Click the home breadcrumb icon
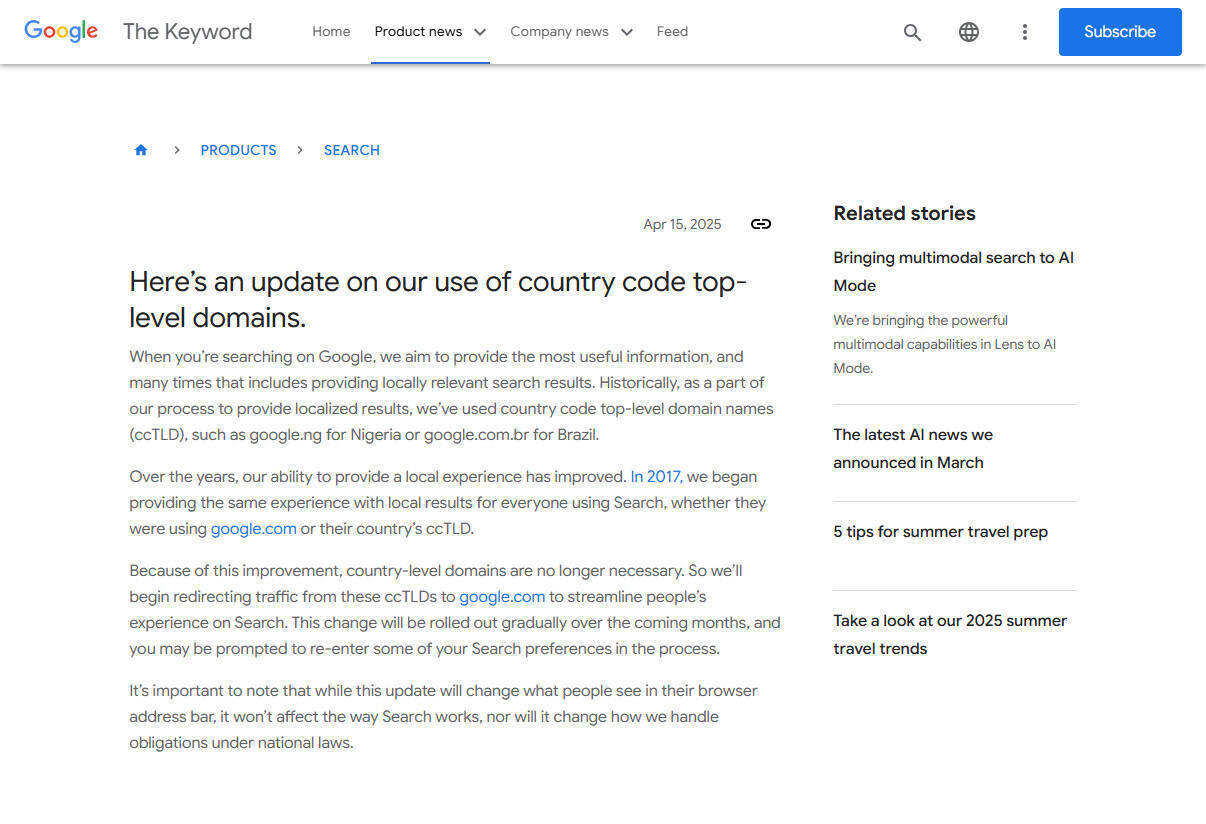Screen dimensions: 1206x824 tap(141, 150)
